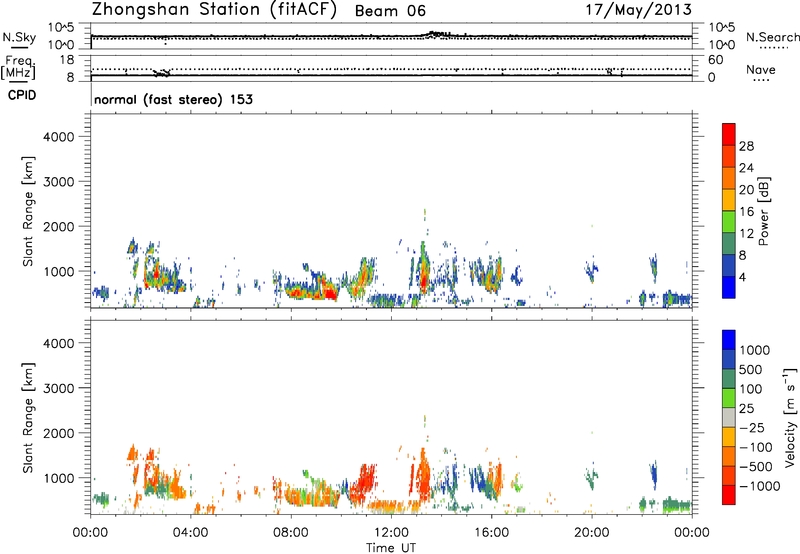The height and width of the screenshot is (554, 800).
Task: Click the "Zhongshan Station (fitACF)" title
Action: click(x=214, y=10)
